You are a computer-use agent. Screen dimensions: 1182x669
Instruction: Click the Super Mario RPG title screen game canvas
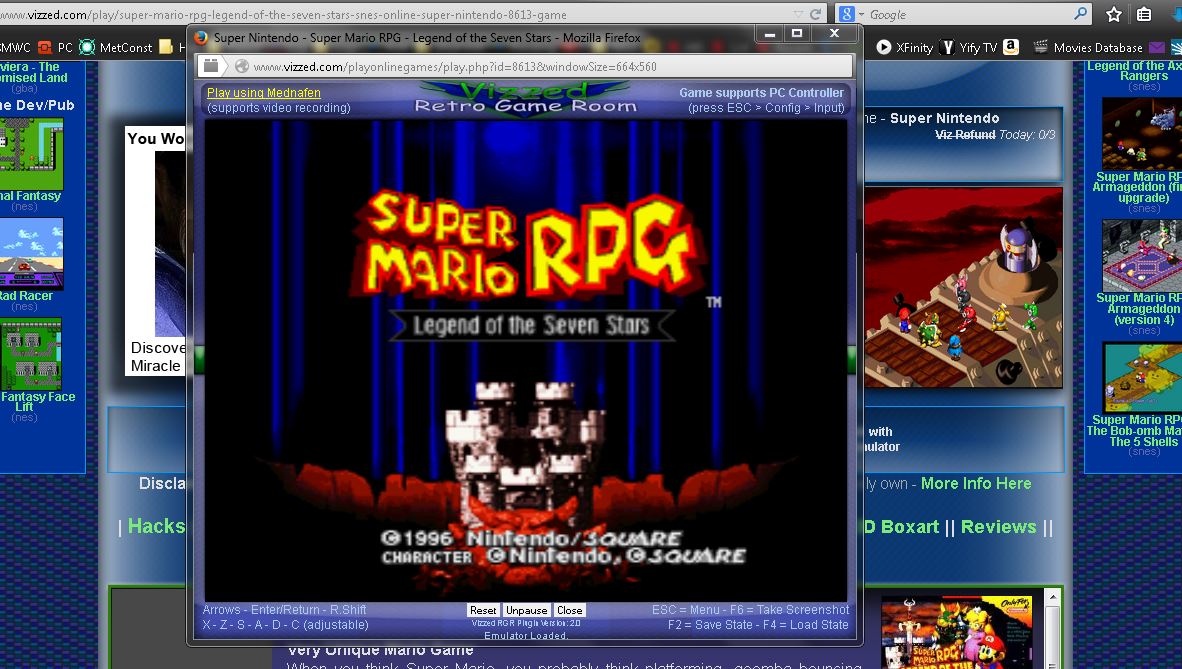tap(525, 360)
